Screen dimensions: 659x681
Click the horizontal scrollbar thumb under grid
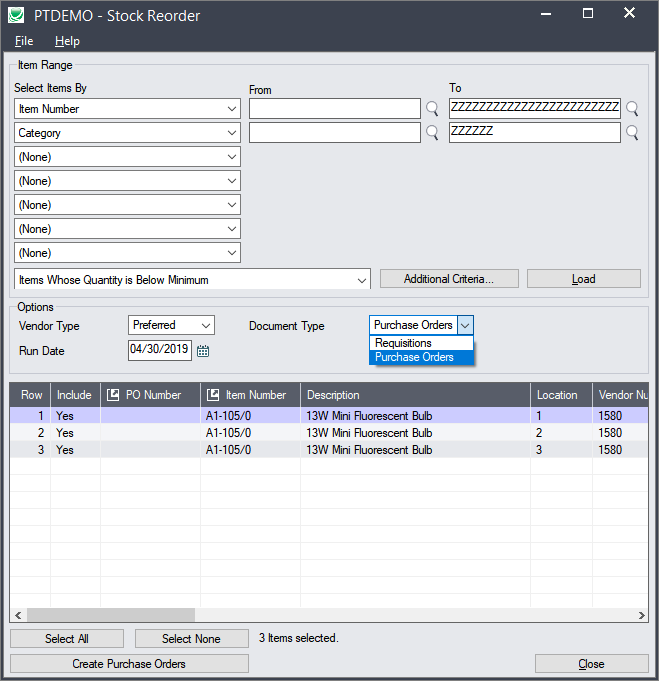point(110,615)
